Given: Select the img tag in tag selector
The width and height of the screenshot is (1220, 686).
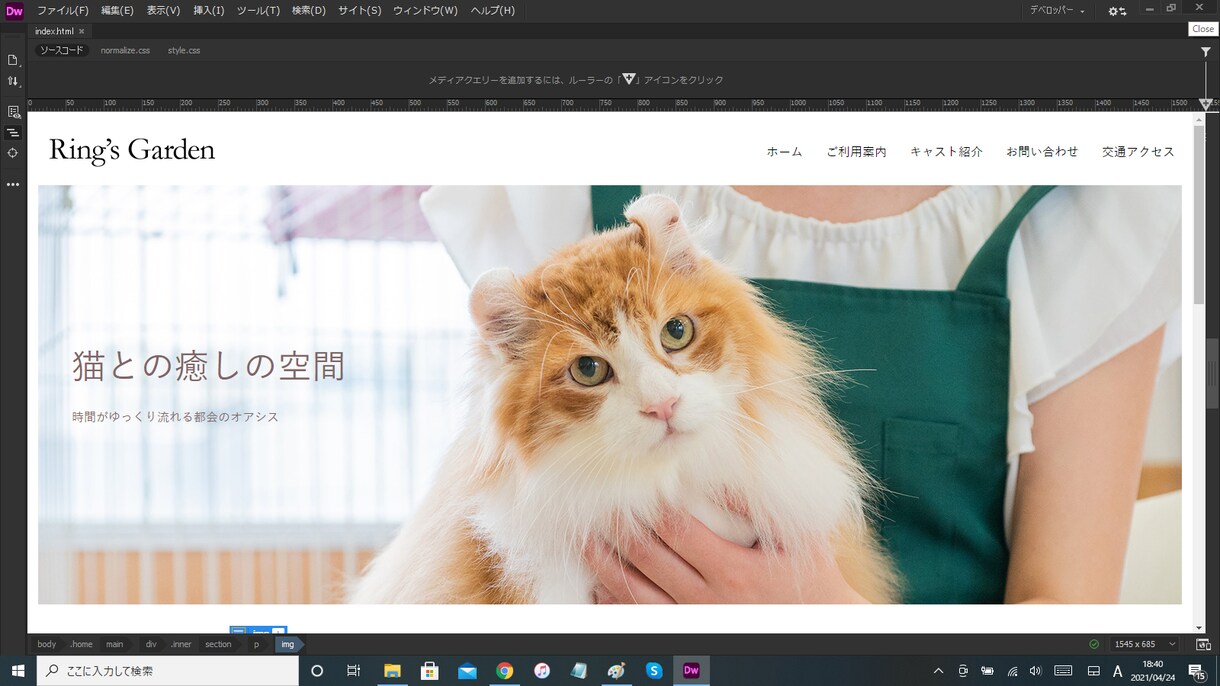Looking at the screenshot, I should (288, 645).
